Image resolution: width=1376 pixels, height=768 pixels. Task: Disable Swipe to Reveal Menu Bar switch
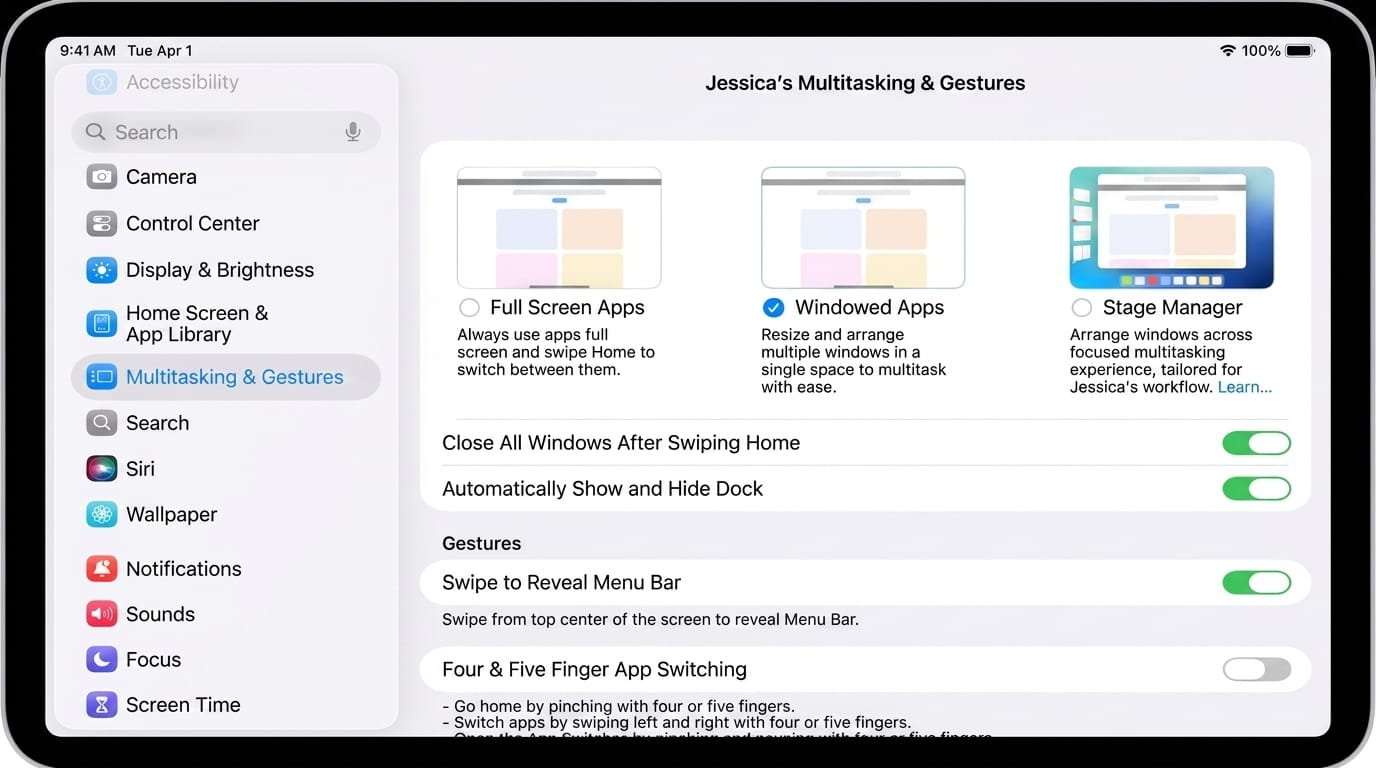[x=1256, y=583]
